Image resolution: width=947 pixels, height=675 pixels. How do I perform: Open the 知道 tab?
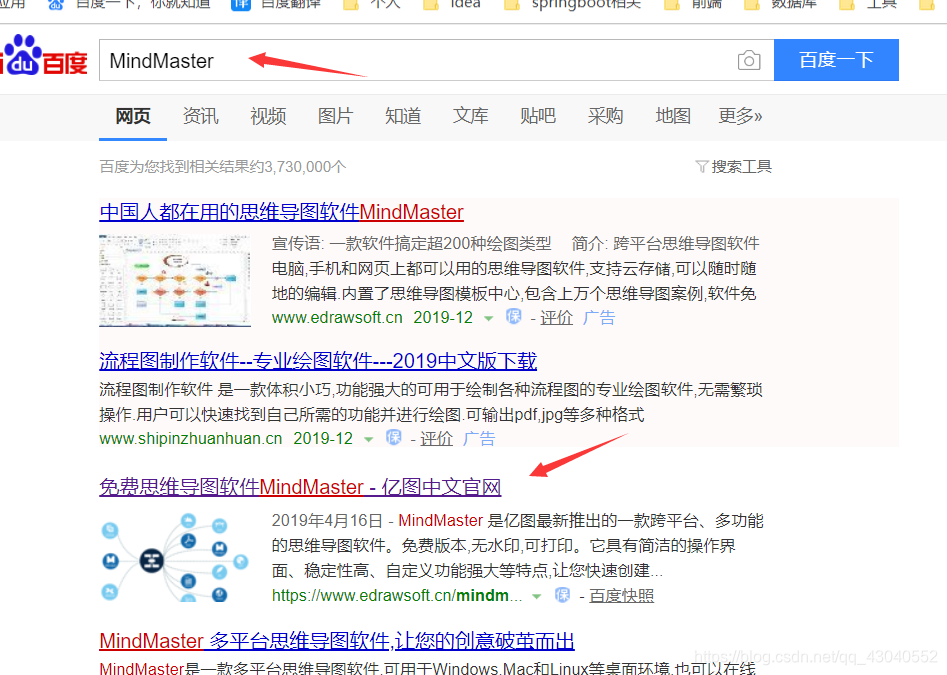pyautogui.click(x=403, y=116)
